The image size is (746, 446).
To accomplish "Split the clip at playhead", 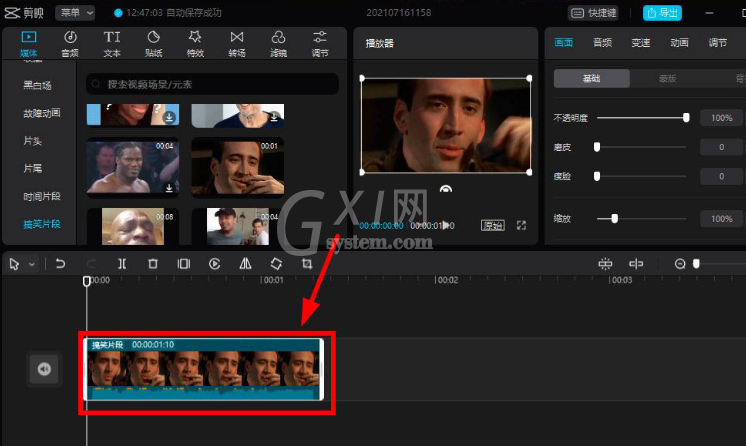I will pyautogui.click(x=122, y=264).
